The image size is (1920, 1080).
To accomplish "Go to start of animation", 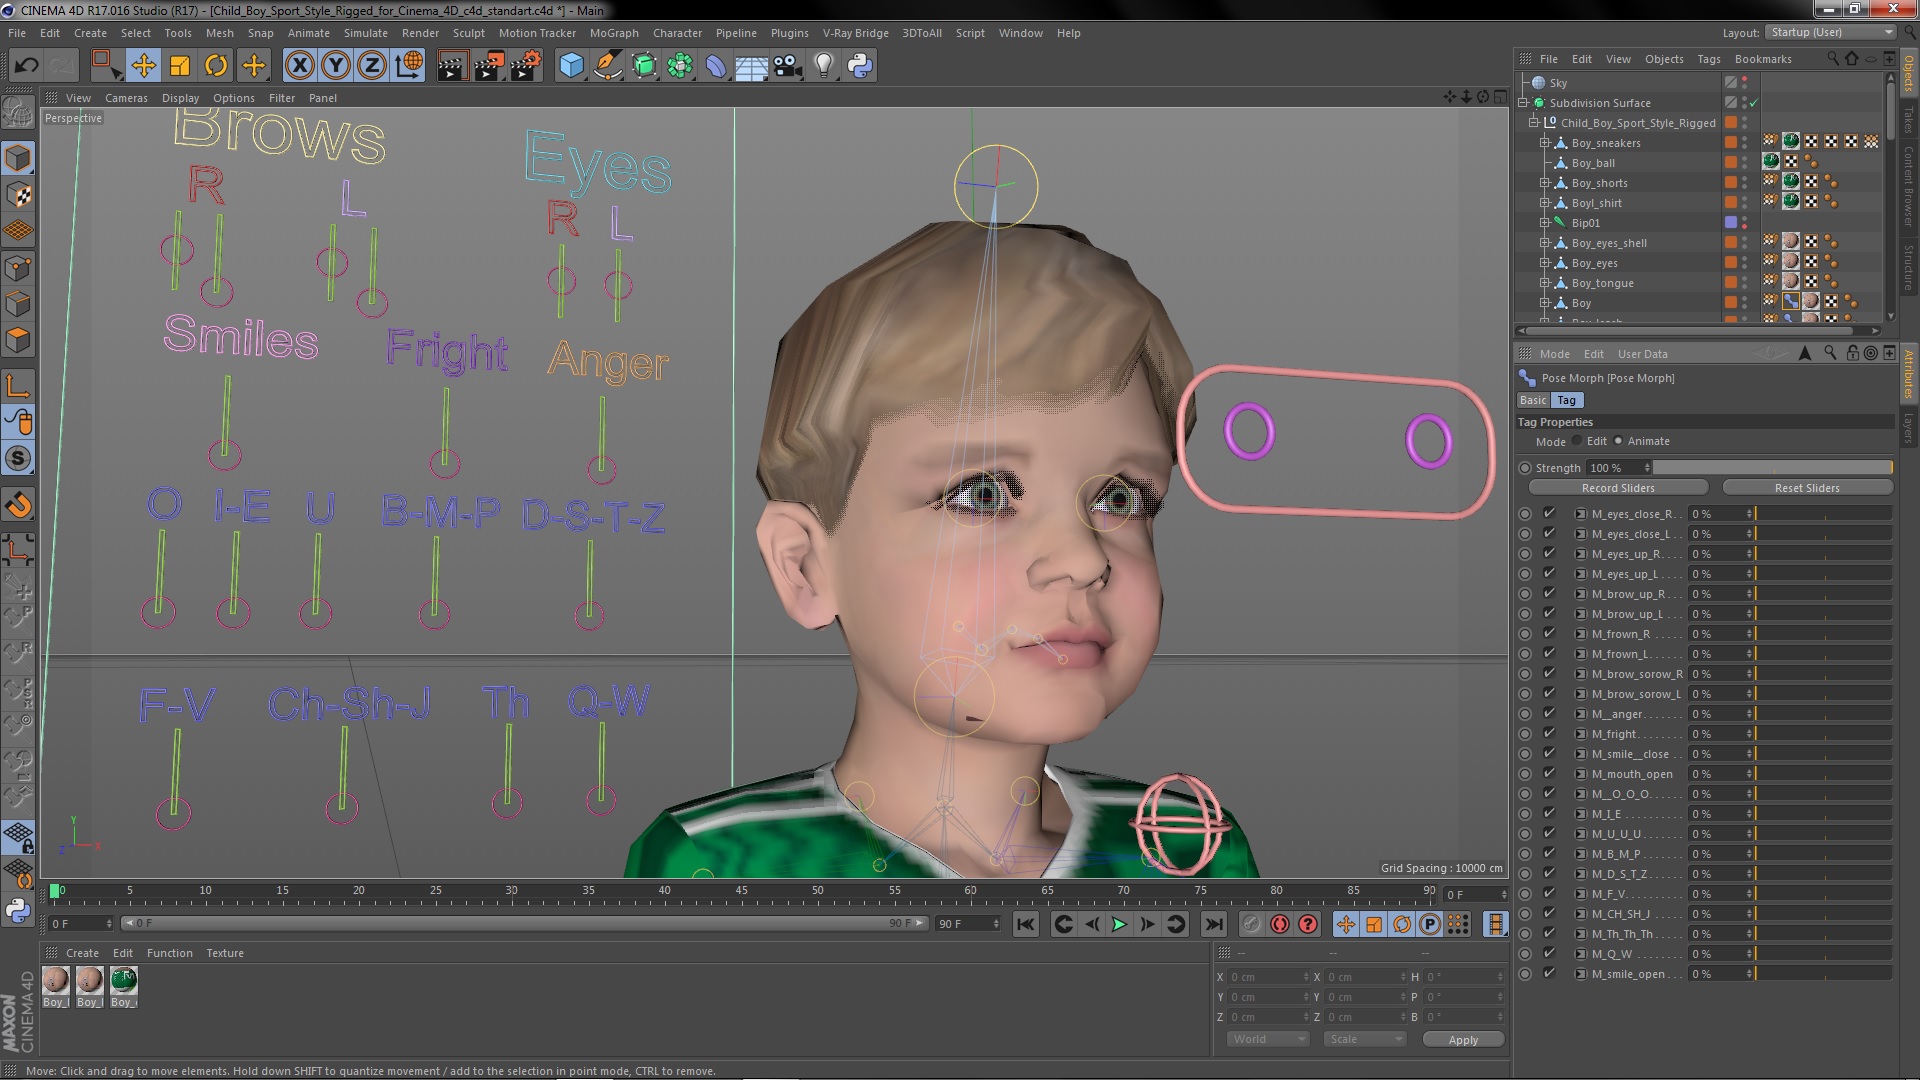I will pyautogui.click(x=1025, y=924).
